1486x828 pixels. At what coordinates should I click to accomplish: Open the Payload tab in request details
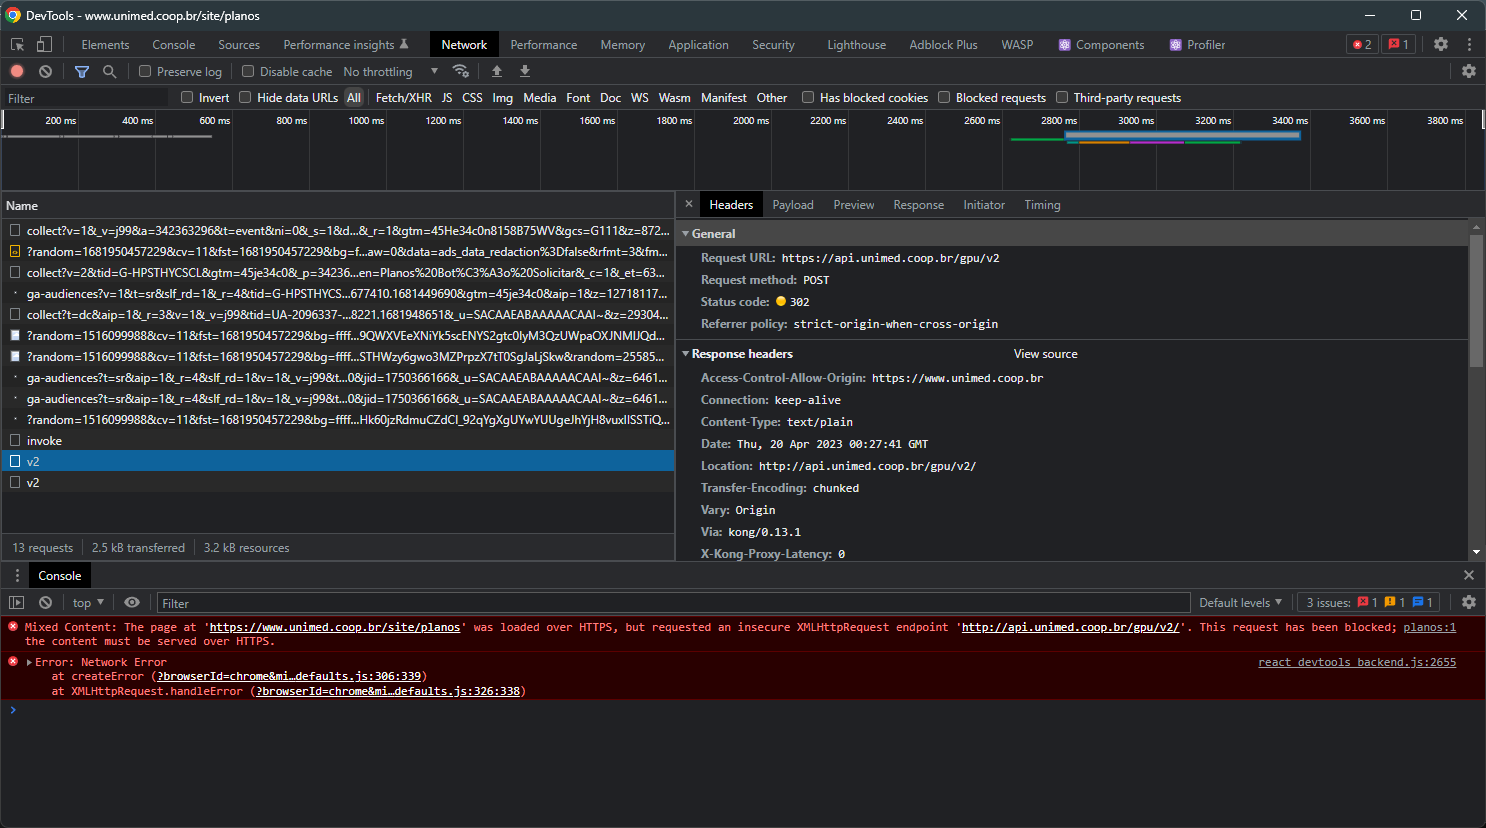pyautogui.click(x=793, y=204)
